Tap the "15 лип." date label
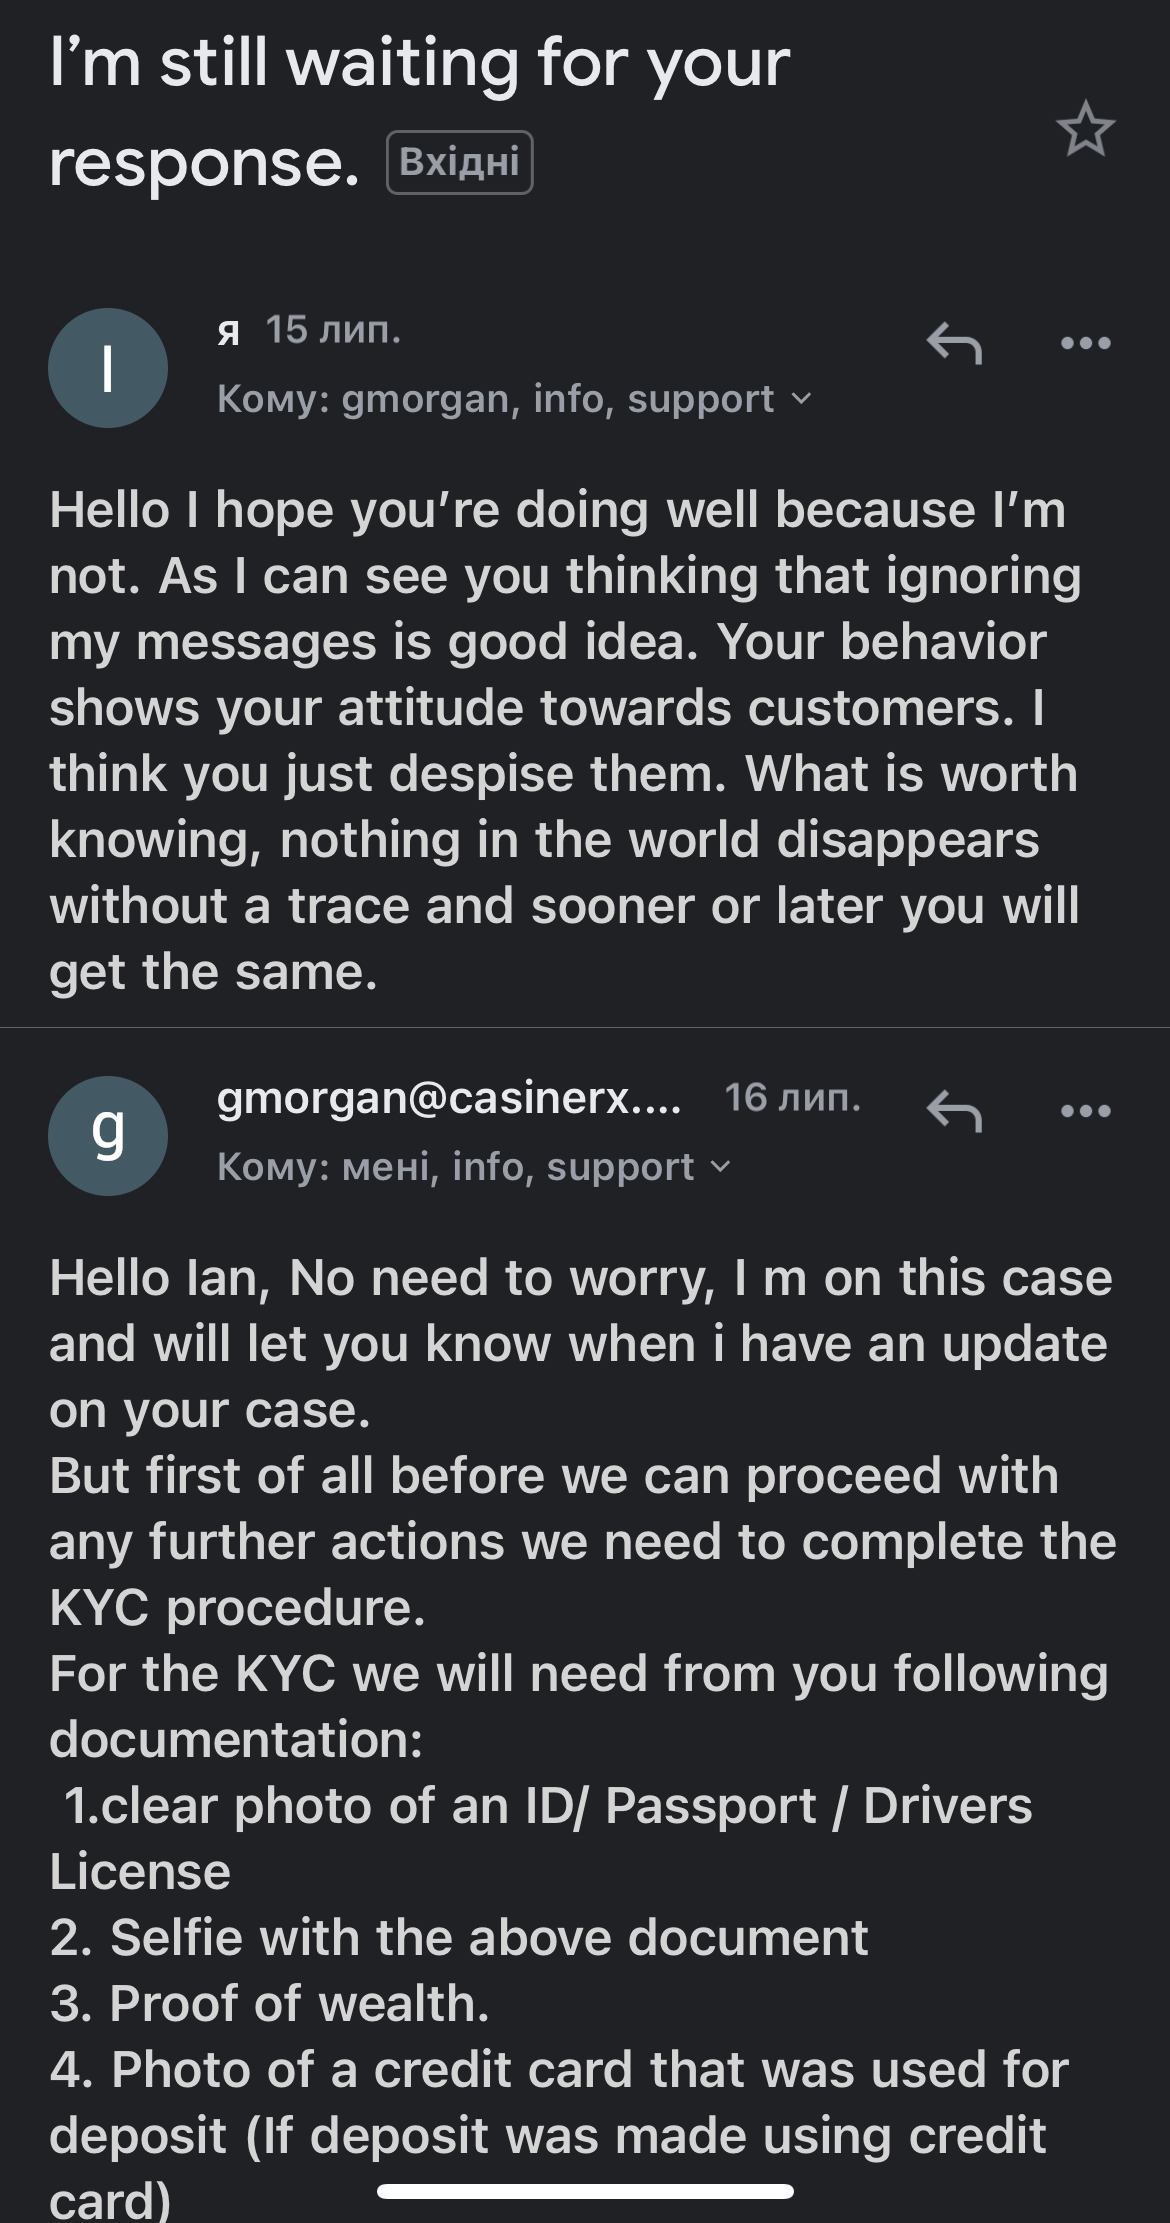This screenshot has width=1170, height=2223. pos(333,331)
